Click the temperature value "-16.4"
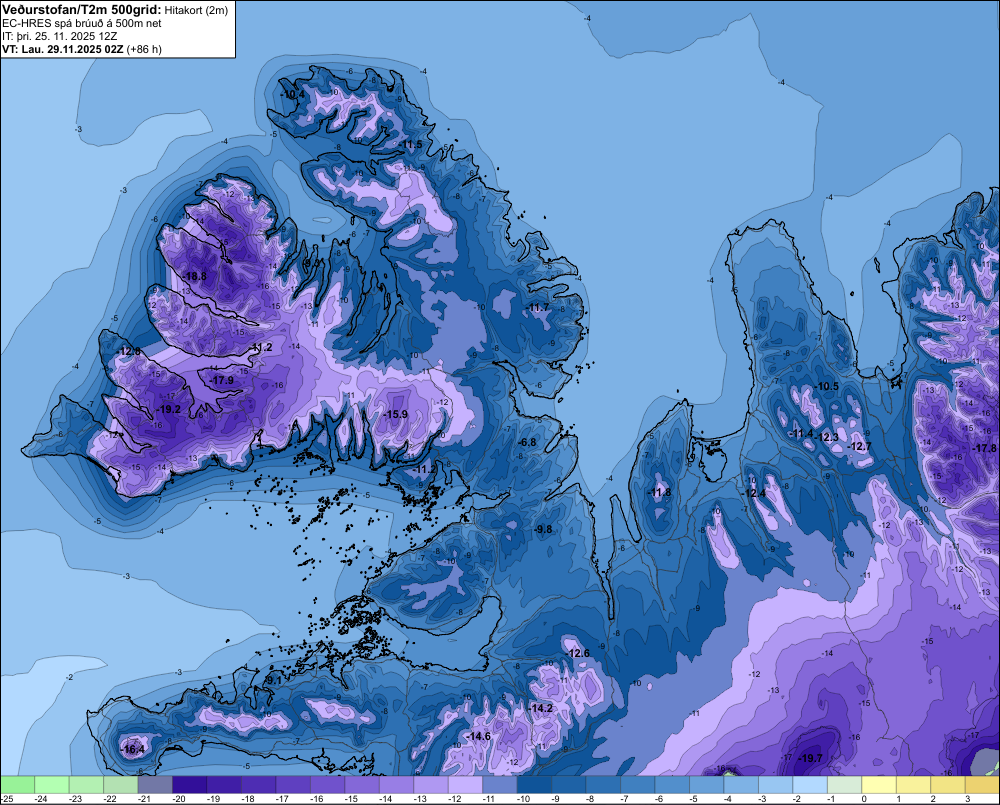 click(133, 749)
